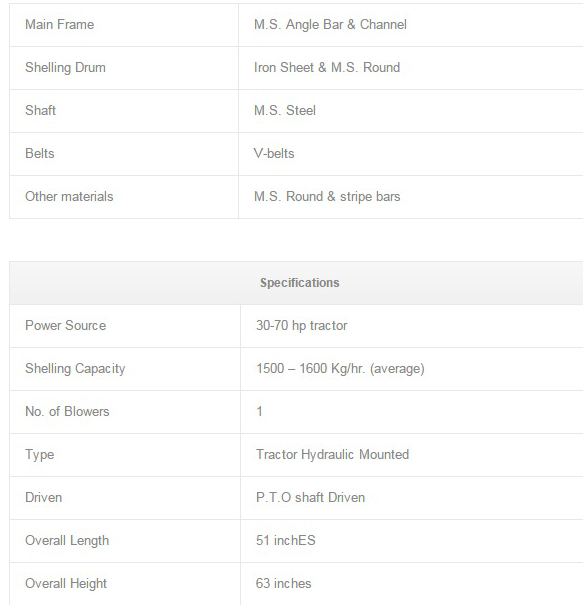Viewport: 583px width, 605px height.
Task: Click the Shelling Drum row label
Action: [x=65, y=68]
